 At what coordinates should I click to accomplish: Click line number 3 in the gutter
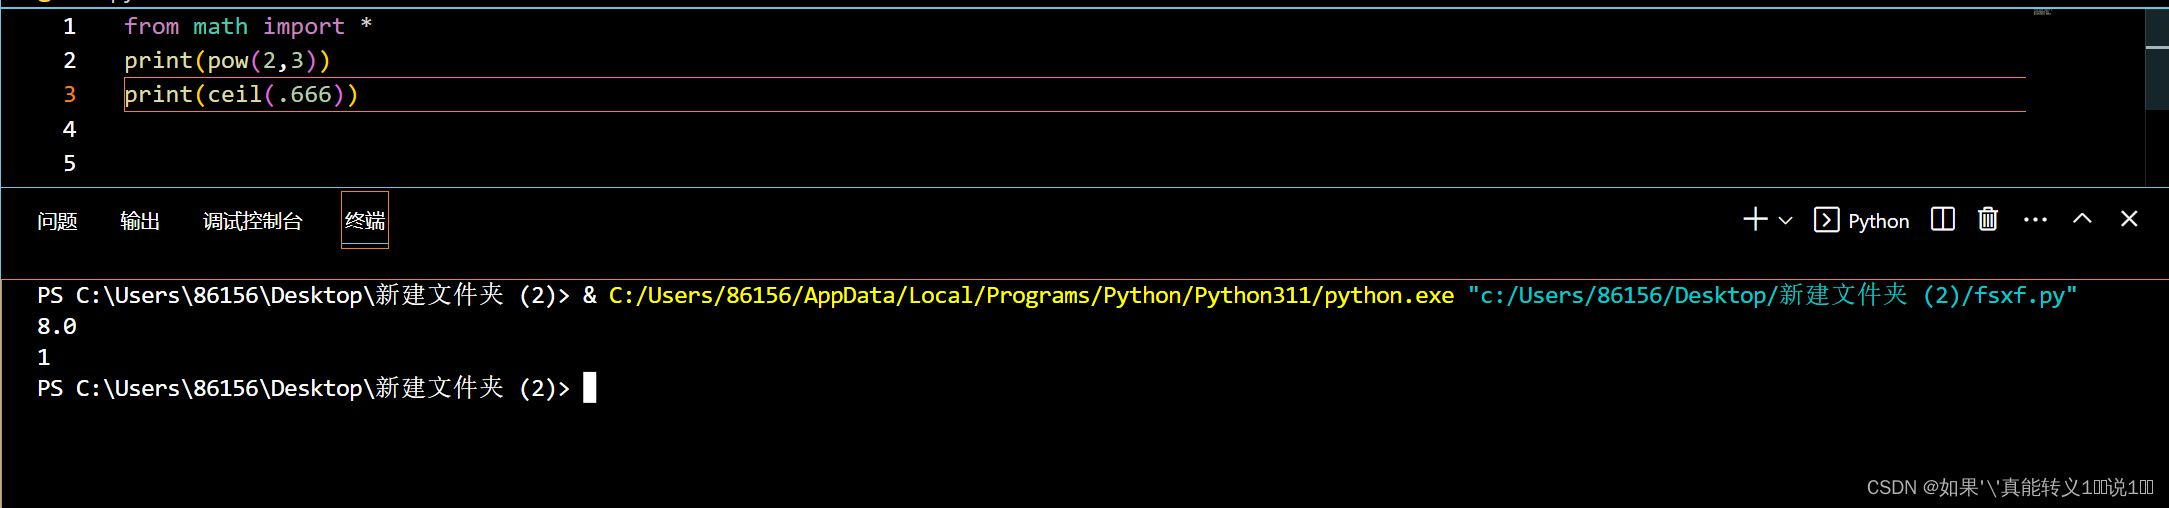pyautogui.click(x=69, y=95)
